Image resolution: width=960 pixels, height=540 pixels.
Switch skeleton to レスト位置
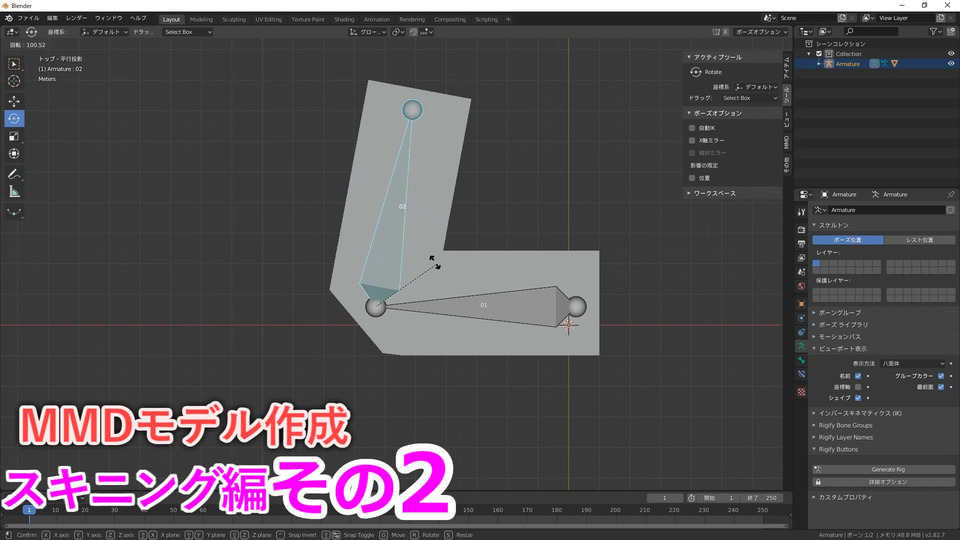(x=920, y=240)
